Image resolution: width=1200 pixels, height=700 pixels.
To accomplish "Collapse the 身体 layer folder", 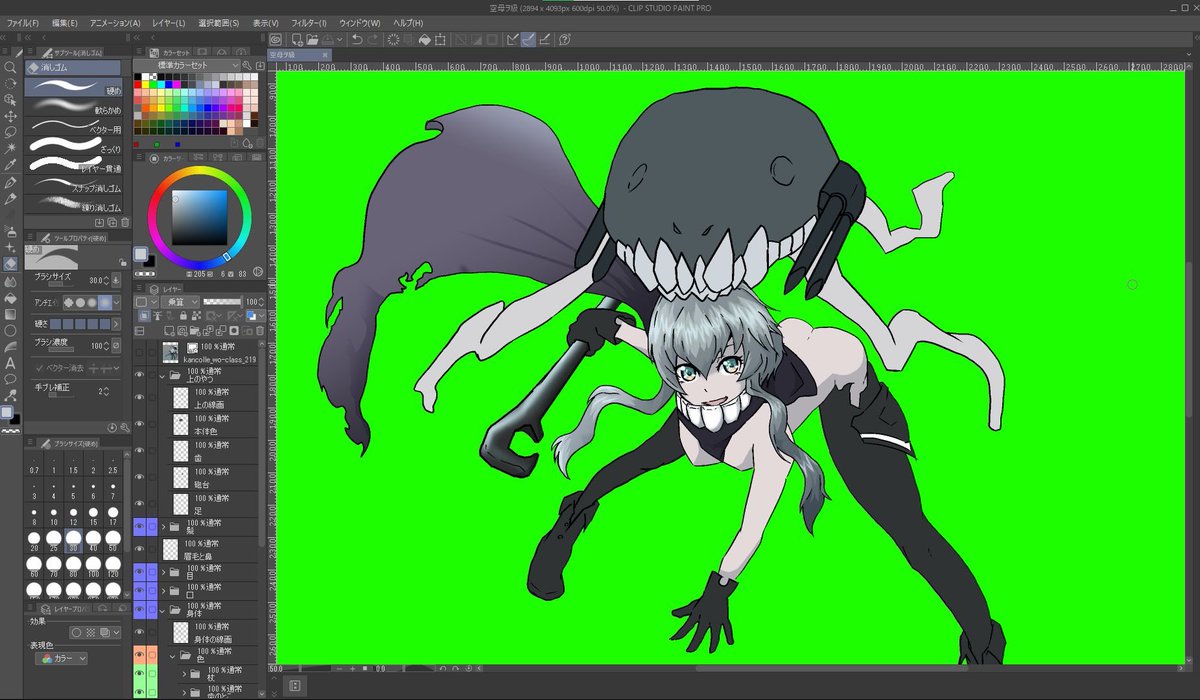I will coord(163,610).
